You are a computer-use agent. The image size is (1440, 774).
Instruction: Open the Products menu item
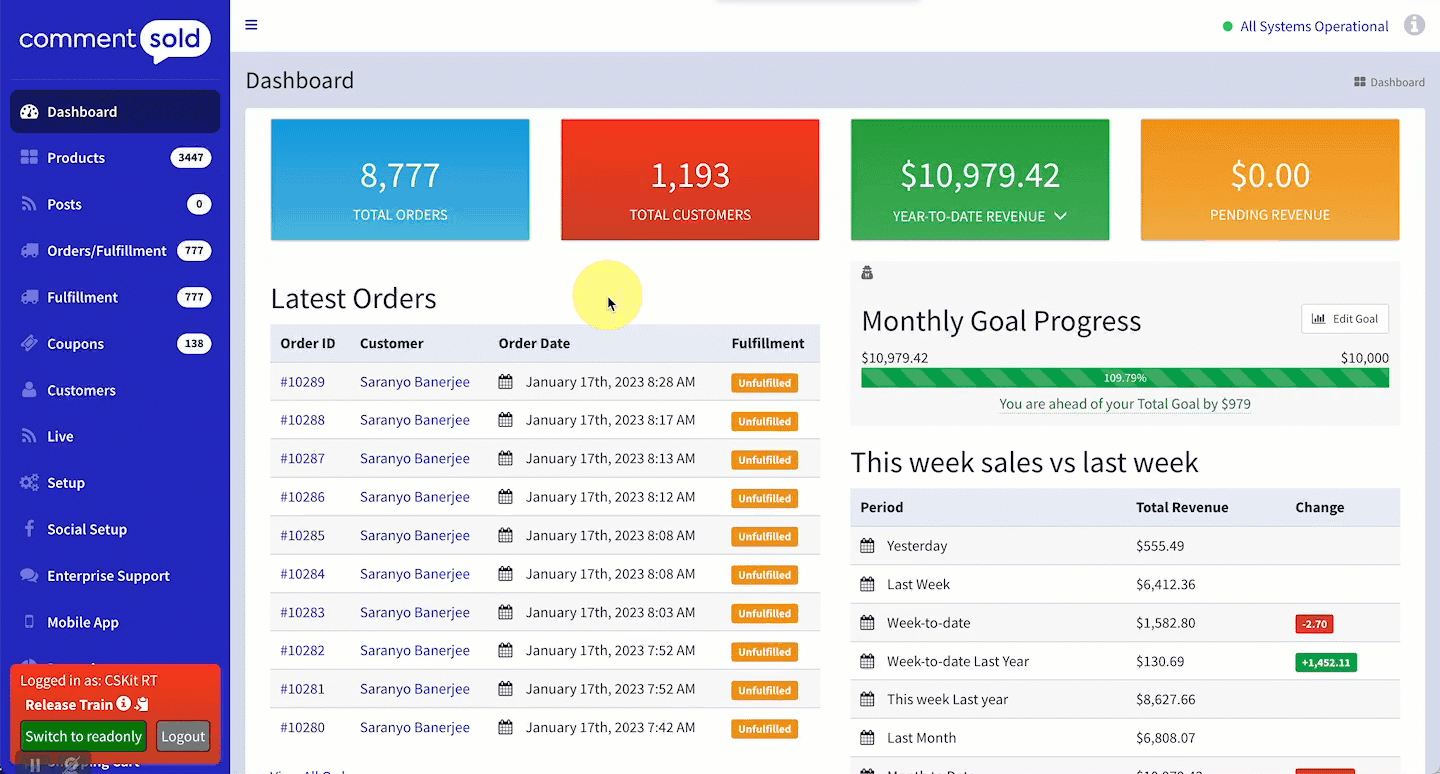point(76,158)
